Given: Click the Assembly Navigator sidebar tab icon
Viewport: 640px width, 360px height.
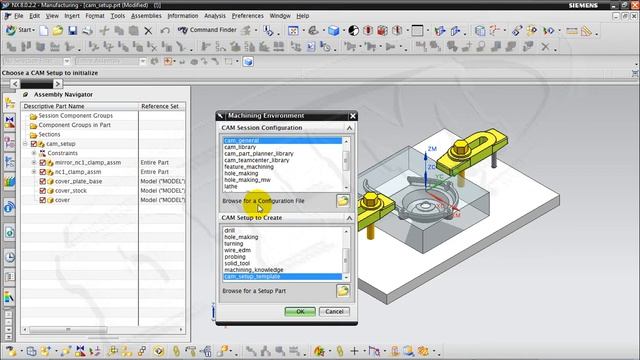Looking at the screenshot, I should (9, 103).
